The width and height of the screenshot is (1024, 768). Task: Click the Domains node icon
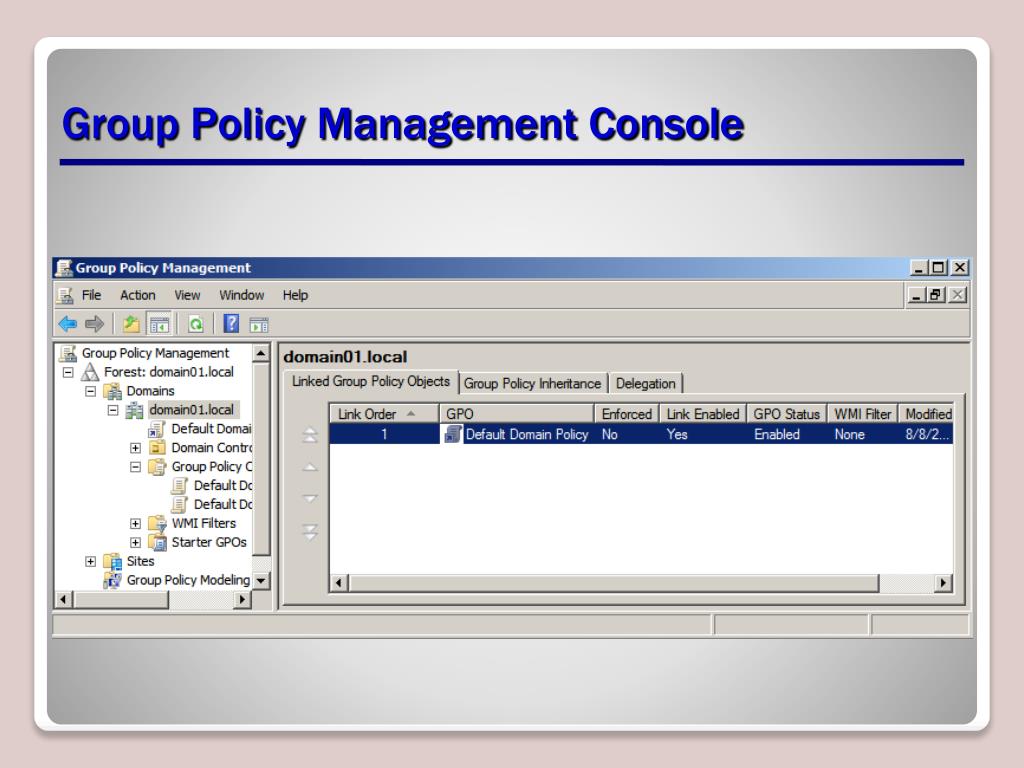pos(113,391)
